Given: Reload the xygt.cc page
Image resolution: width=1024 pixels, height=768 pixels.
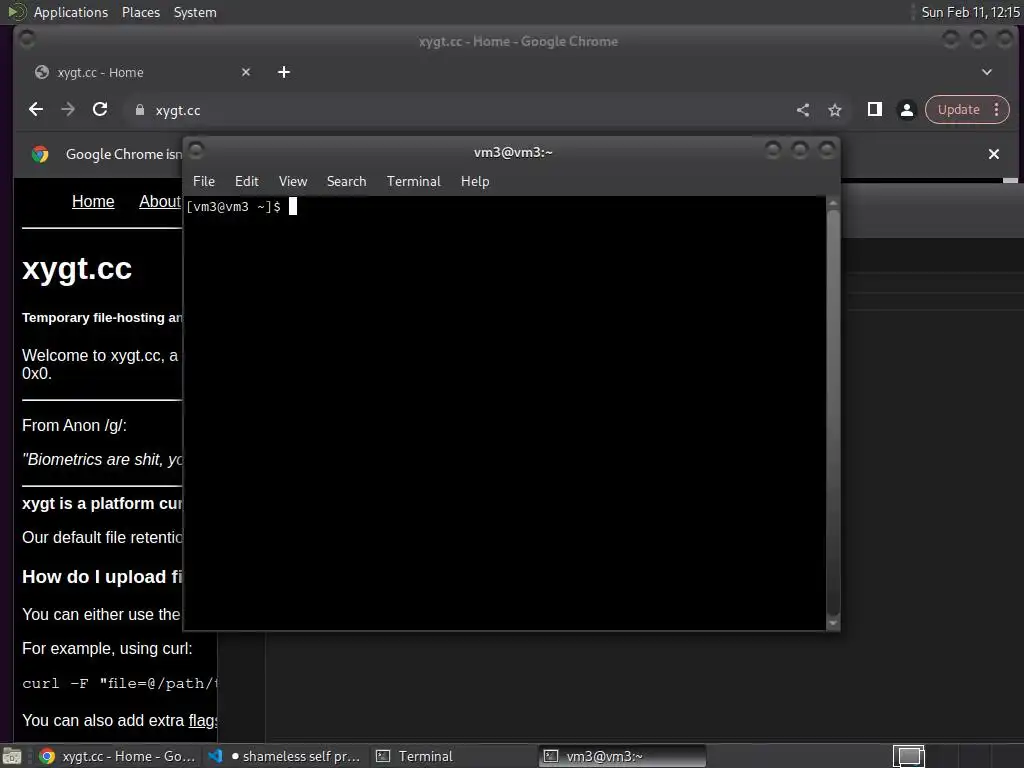Looking at the screenshot, I should tap(100, 110).
